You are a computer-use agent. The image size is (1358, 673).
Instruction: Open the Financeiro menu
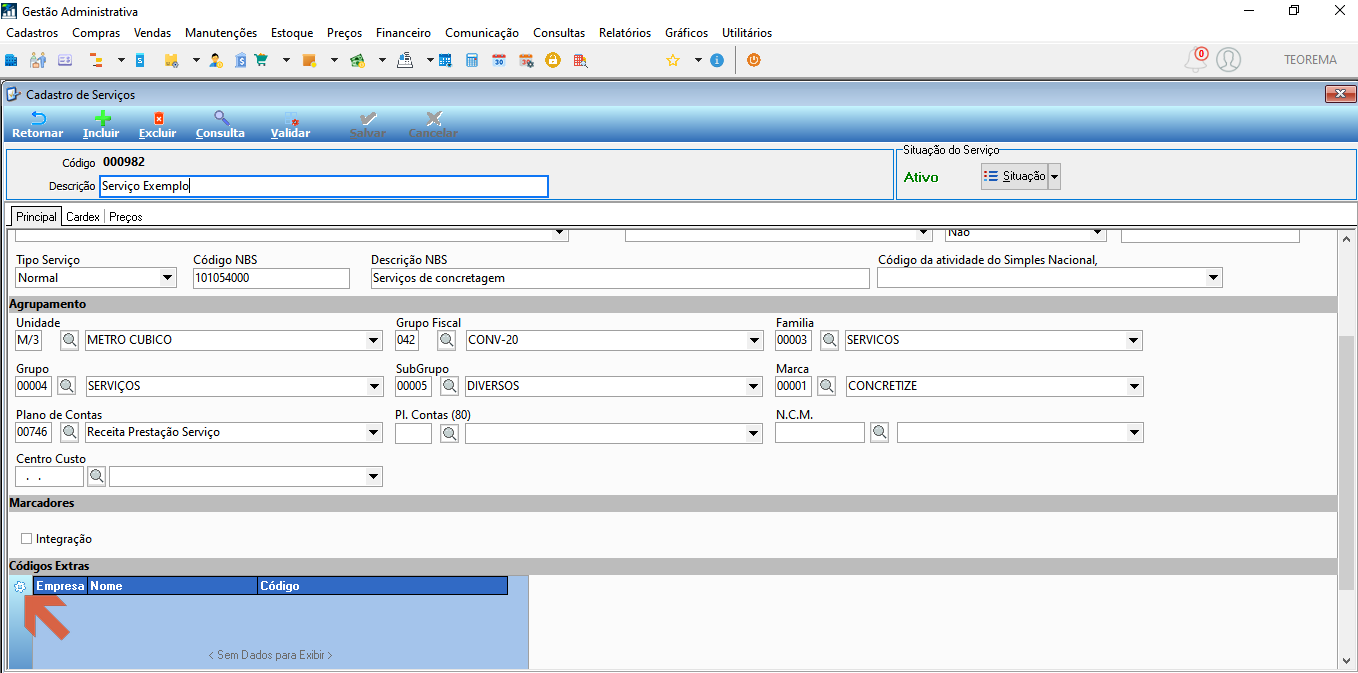(x=404, y=33)
